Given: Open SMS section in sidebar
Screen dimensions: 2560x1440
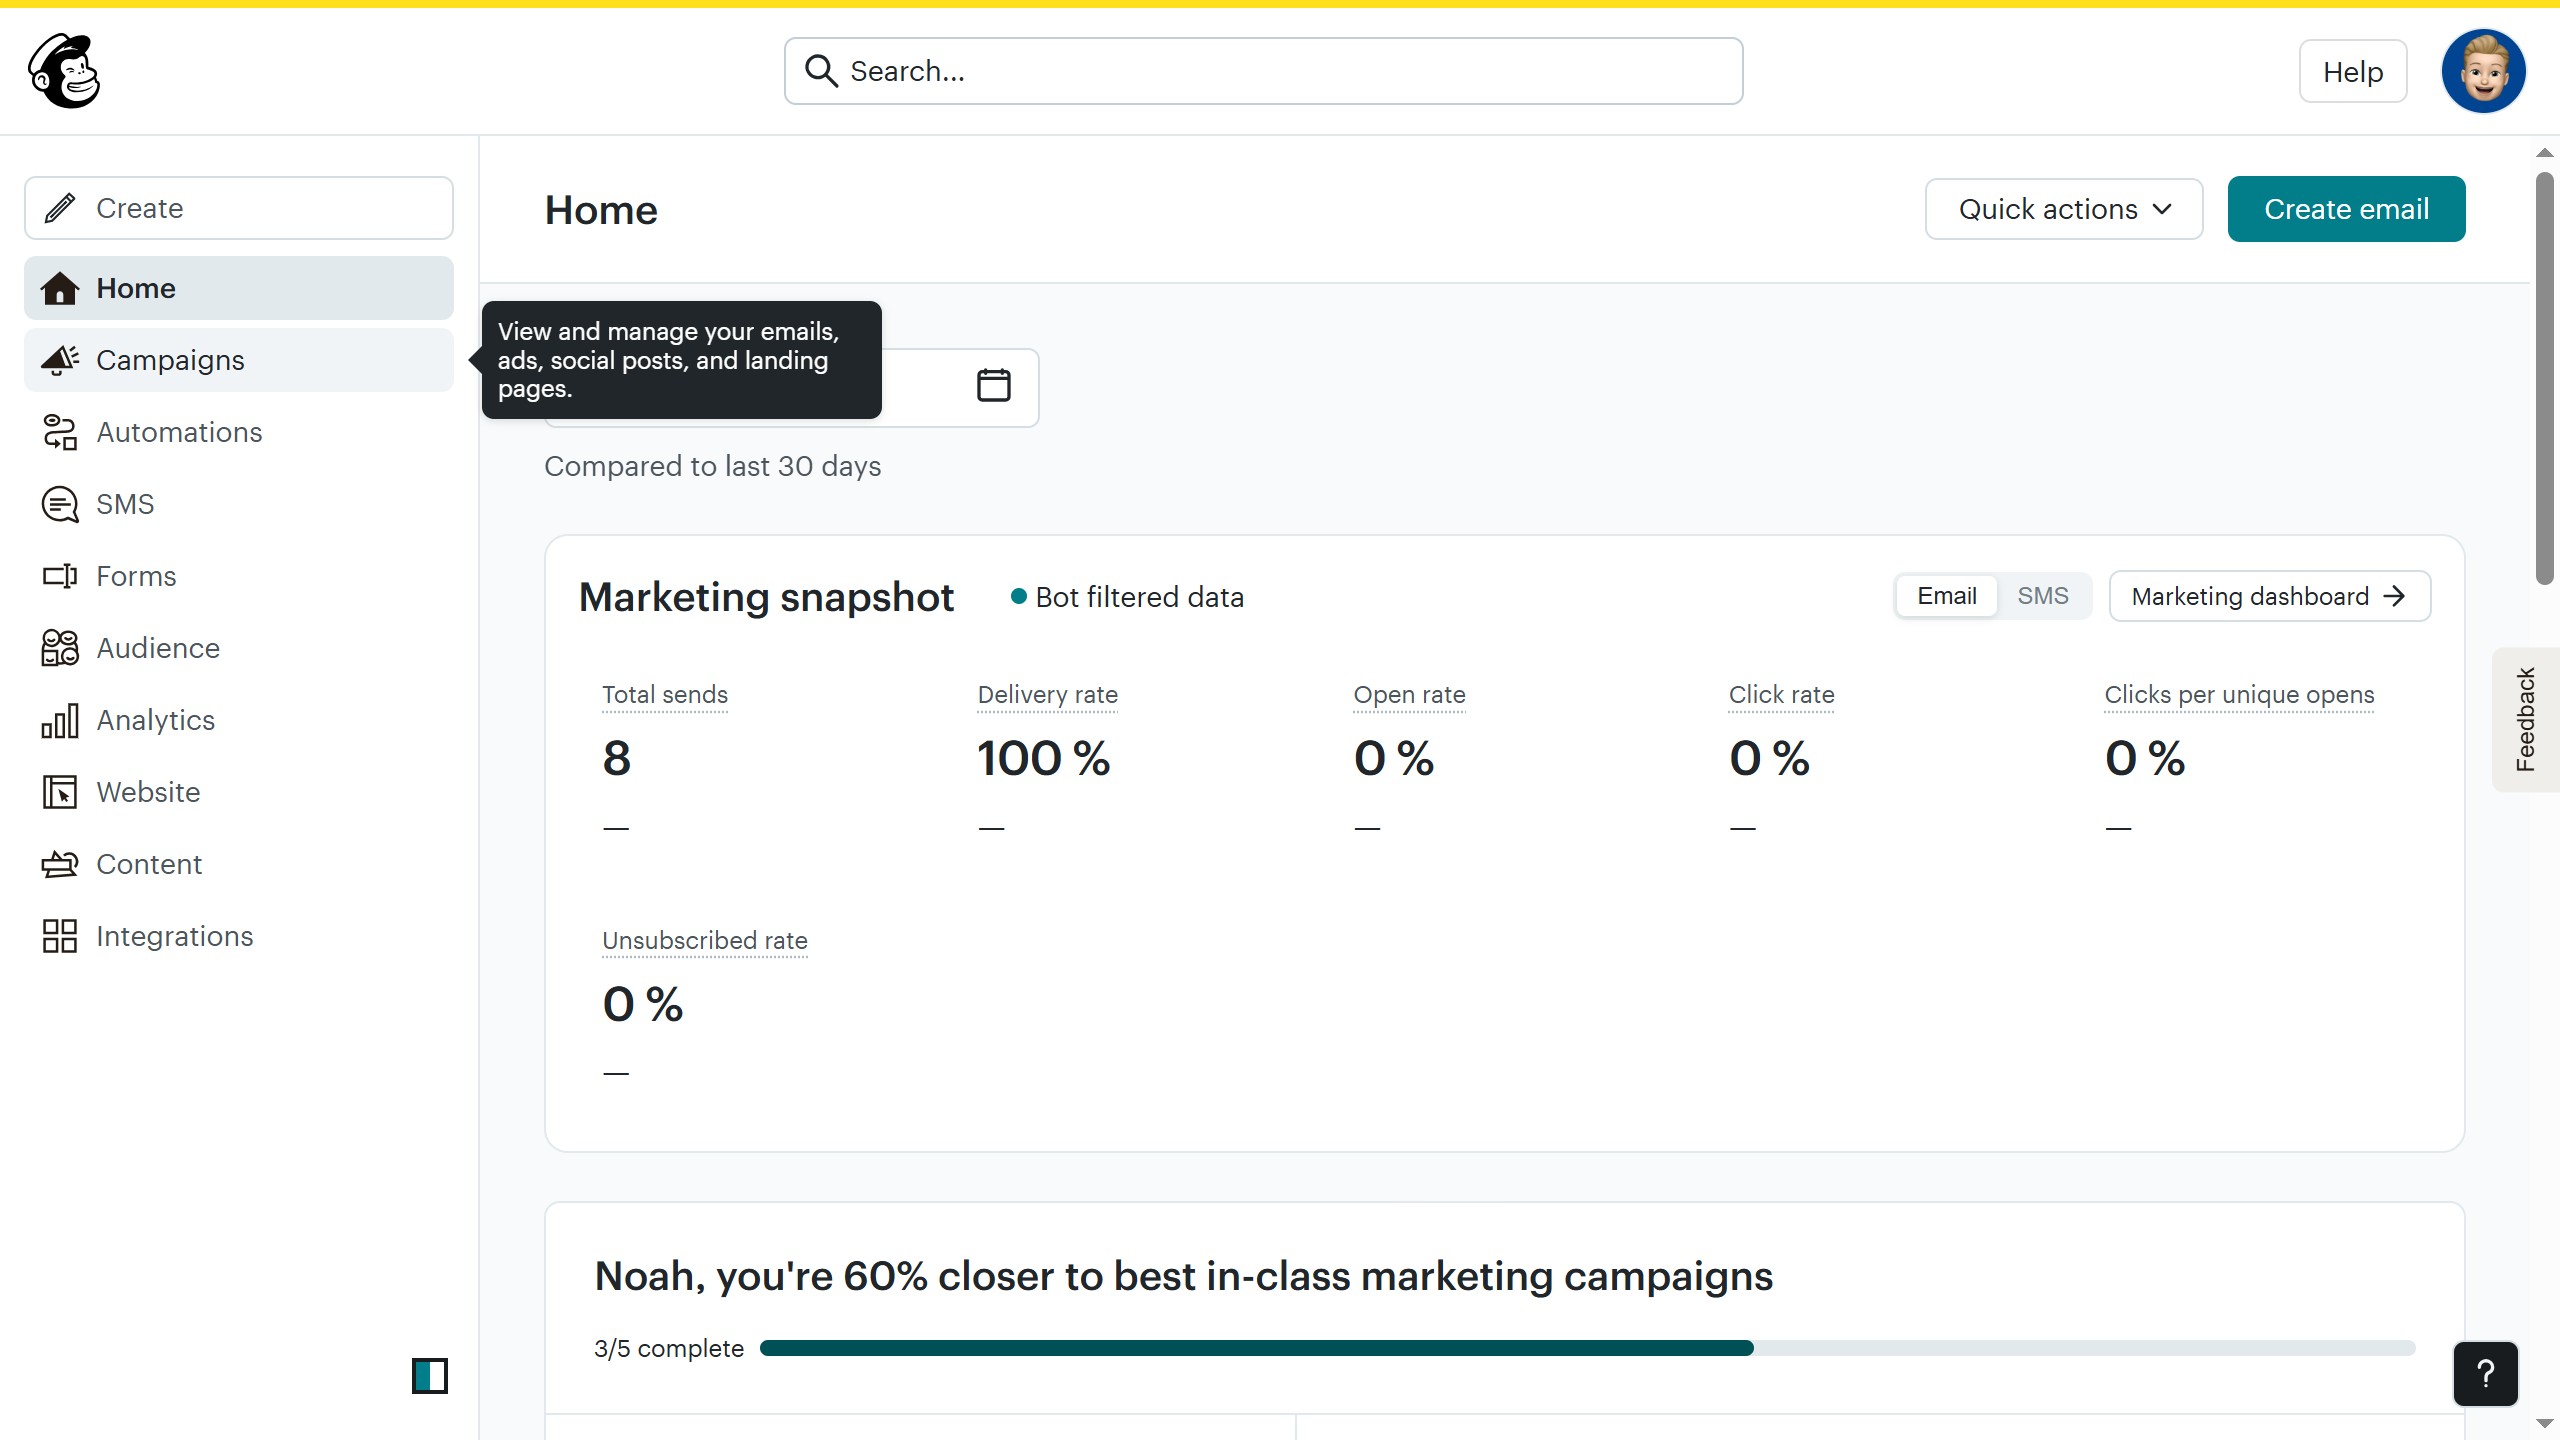Looking at the screenshot, I should click(239, 504).
